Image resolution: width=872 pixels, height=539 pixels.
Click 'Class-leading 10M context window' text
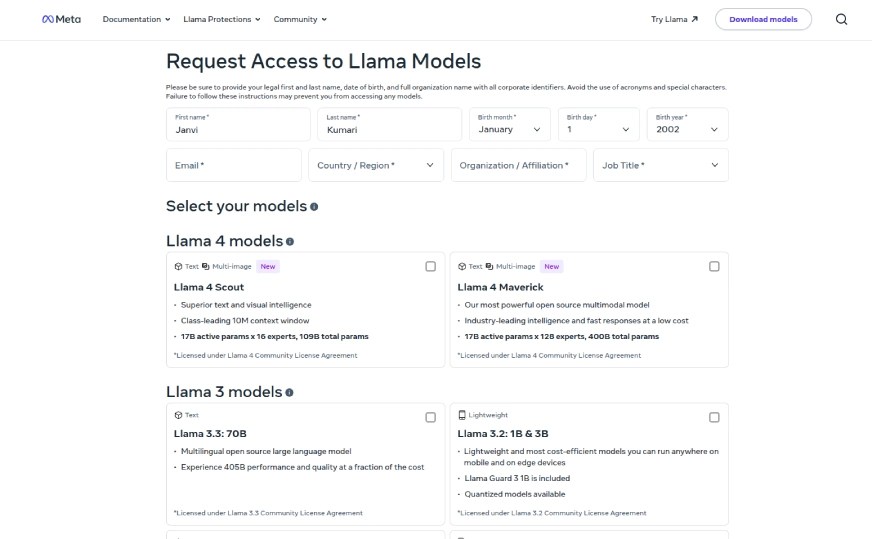[x=245, y=320]
